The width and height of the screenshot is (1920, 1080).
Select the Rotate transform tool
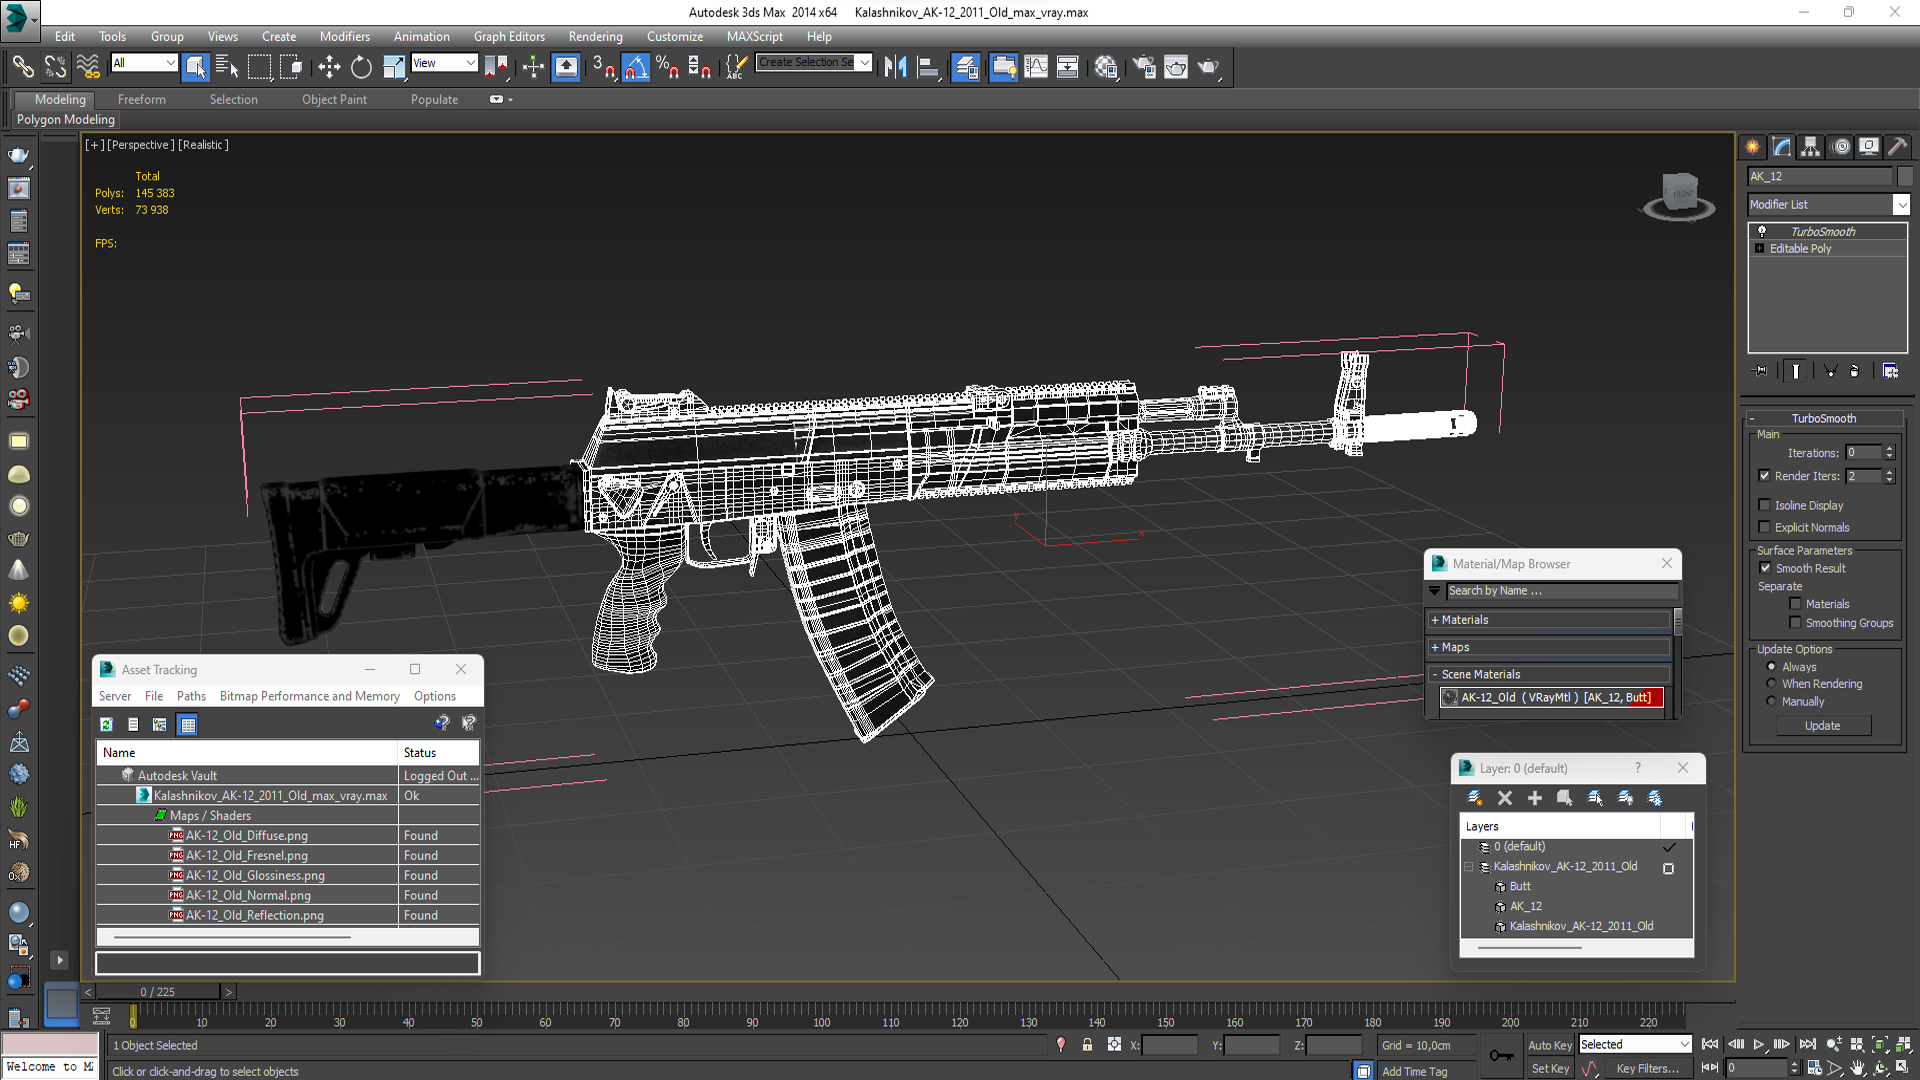coord(361,67)
